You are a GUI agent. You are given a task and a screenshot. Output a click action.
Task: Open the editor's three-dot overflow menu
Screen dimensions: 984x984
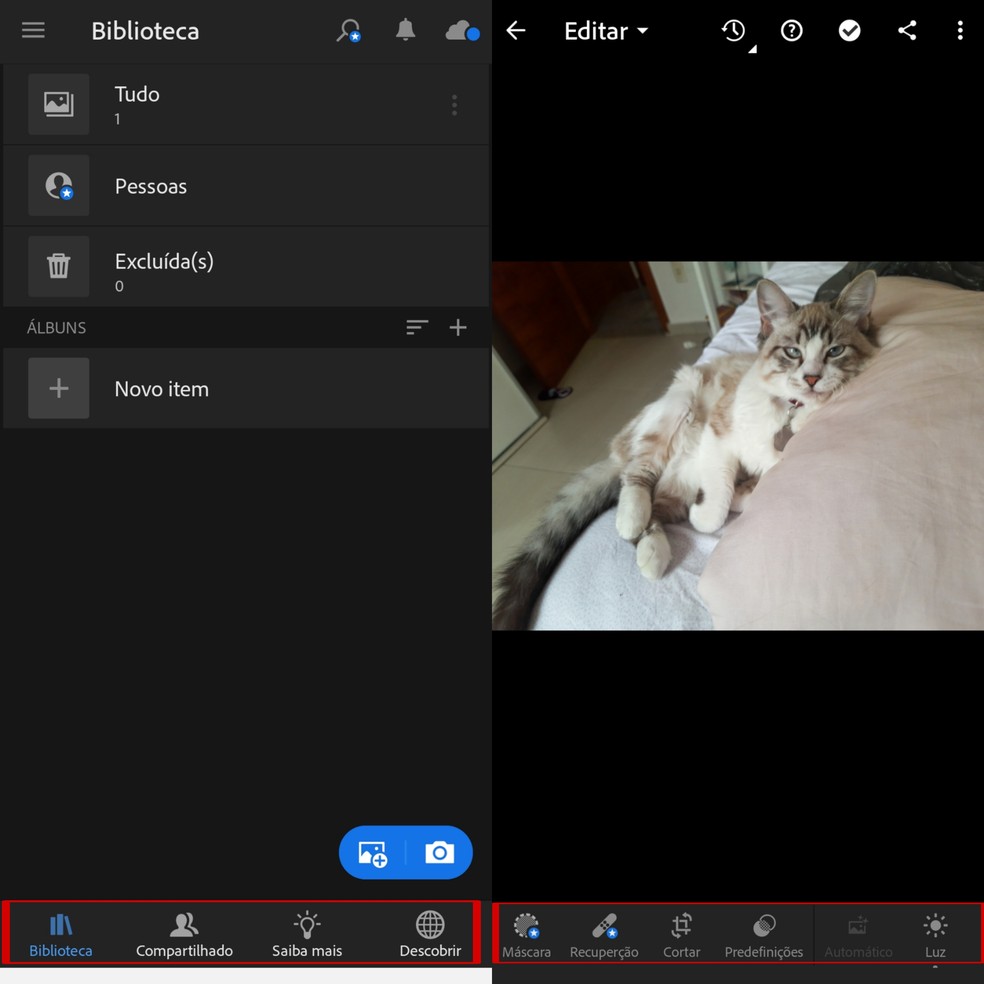pyautogui.click(x=960, y=31)
